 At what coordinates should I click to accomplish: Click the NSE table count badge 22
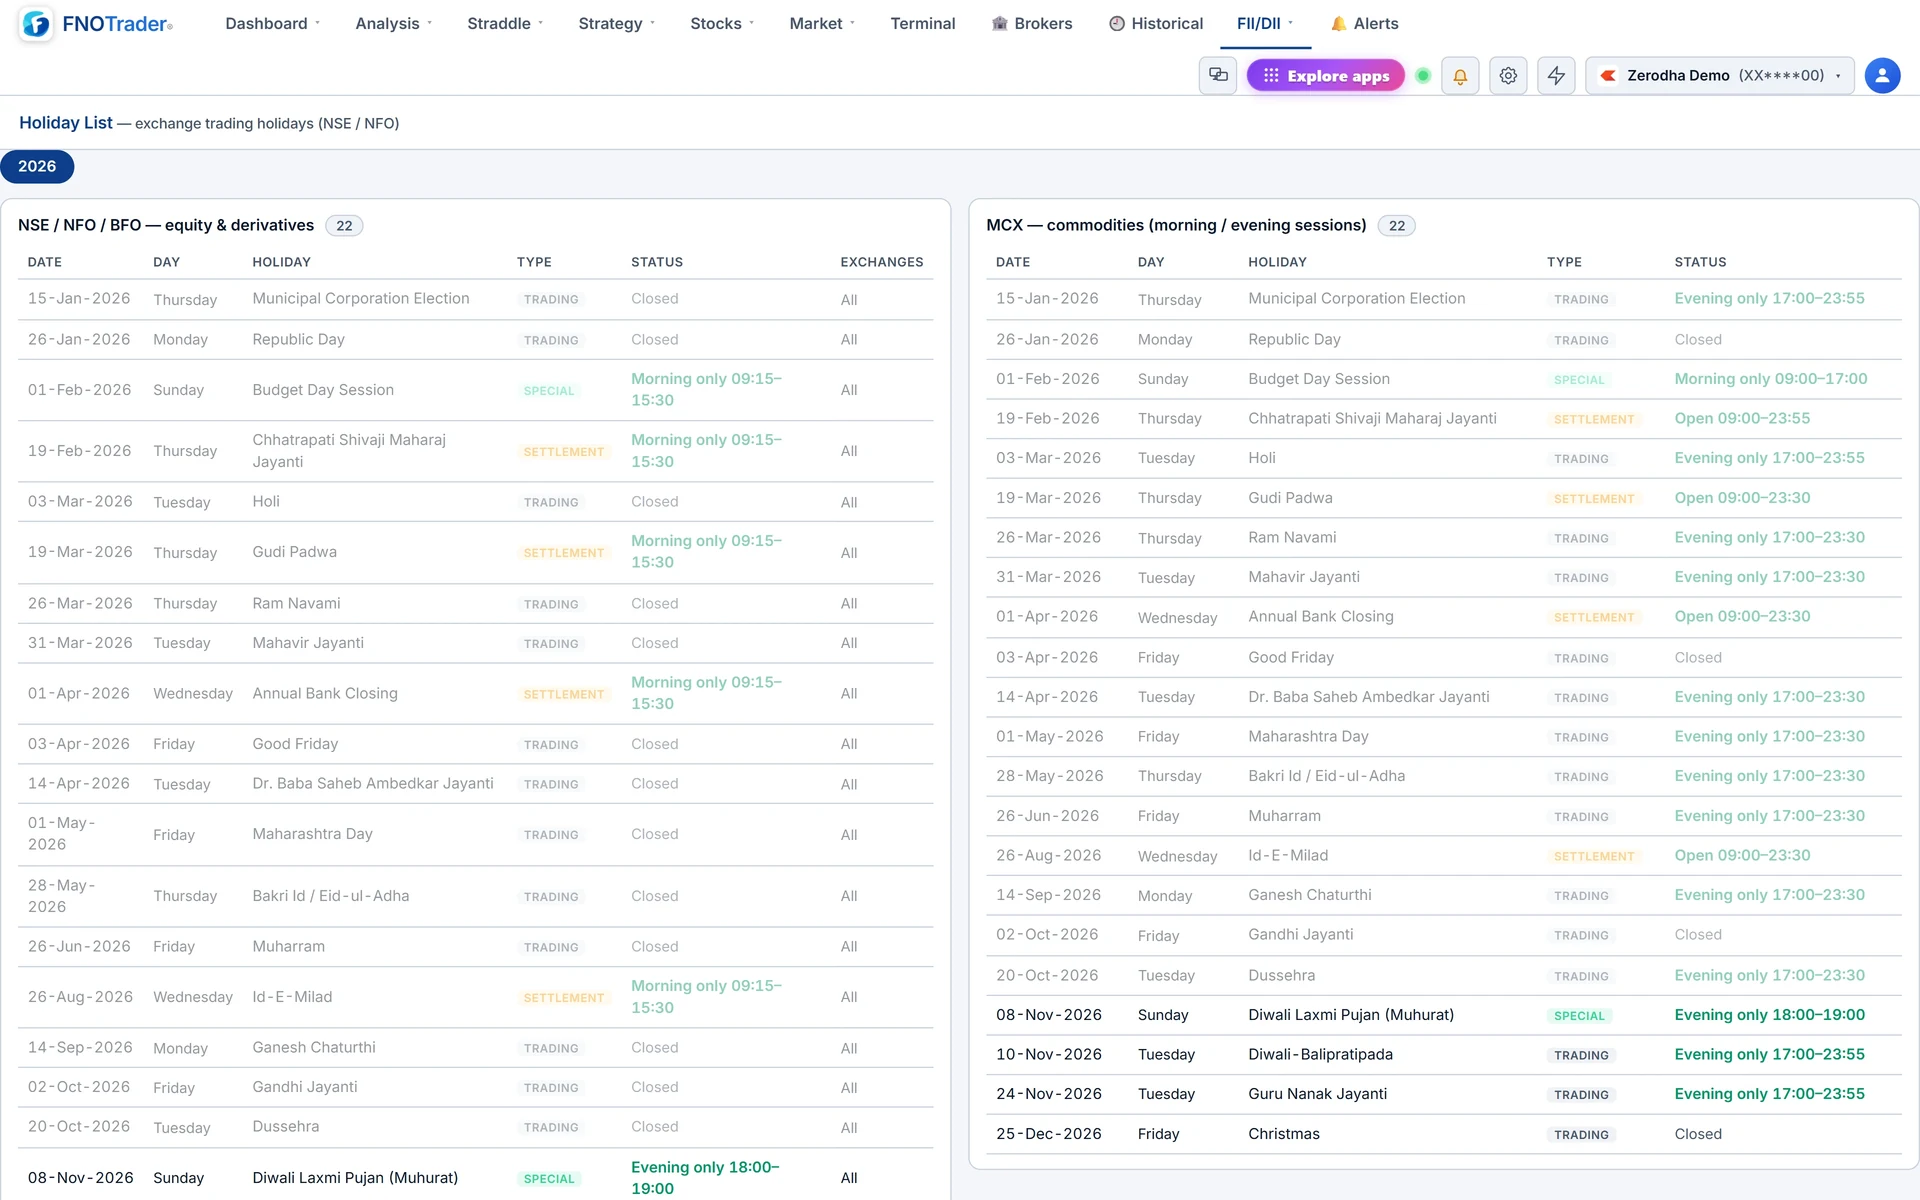click(x=344, y=226)
